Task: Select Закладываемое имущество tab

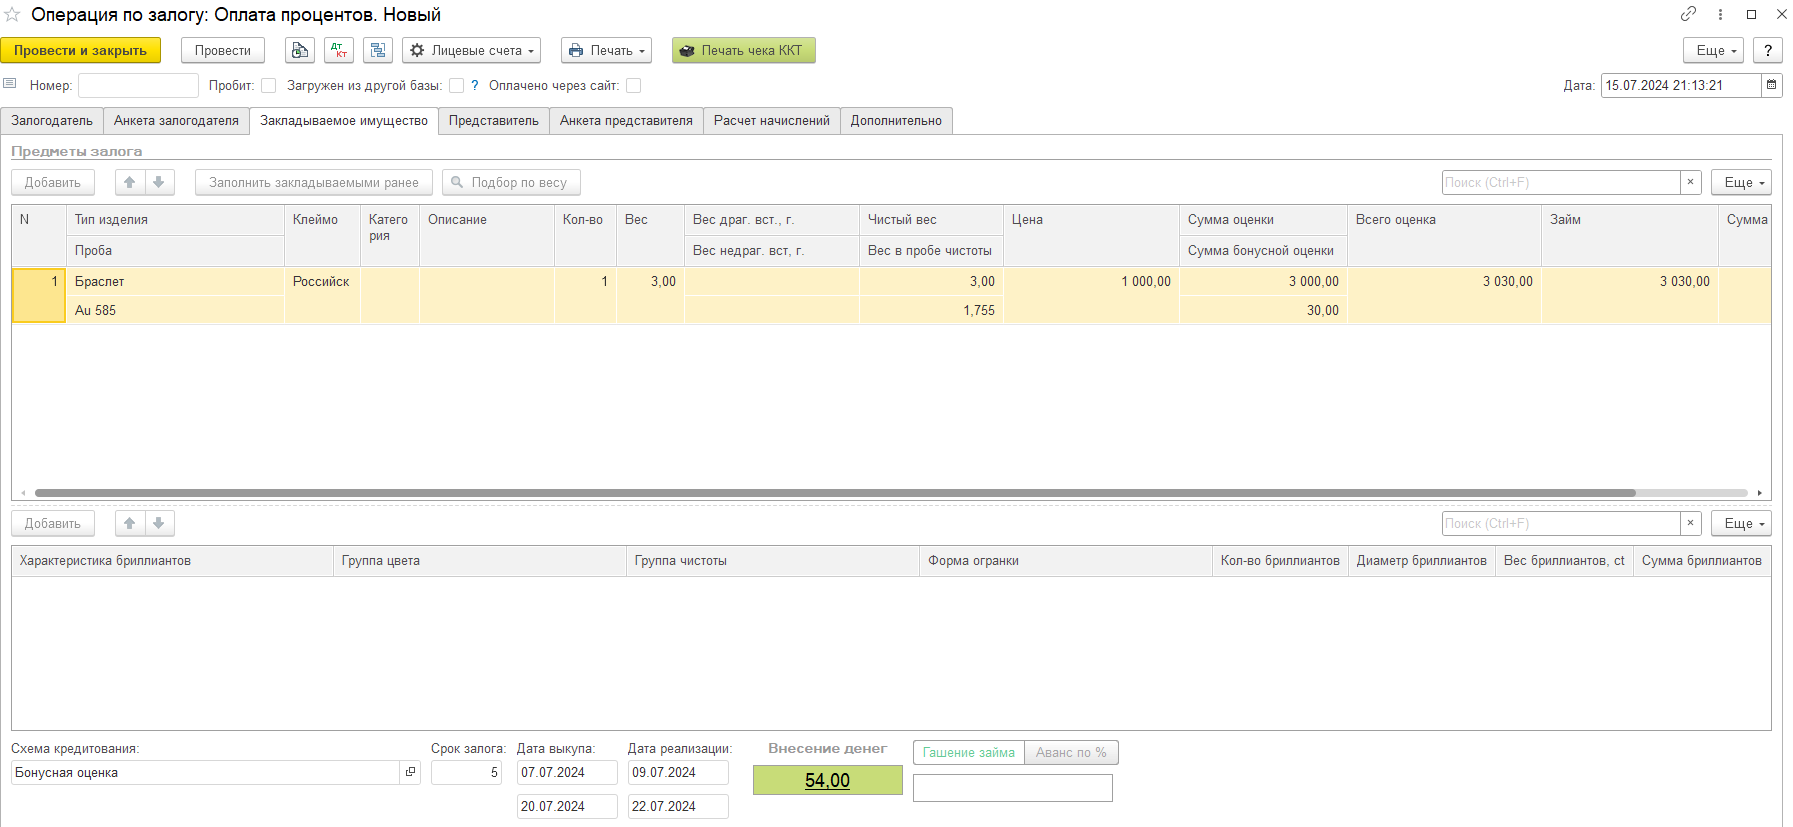Action: [344, 121]
